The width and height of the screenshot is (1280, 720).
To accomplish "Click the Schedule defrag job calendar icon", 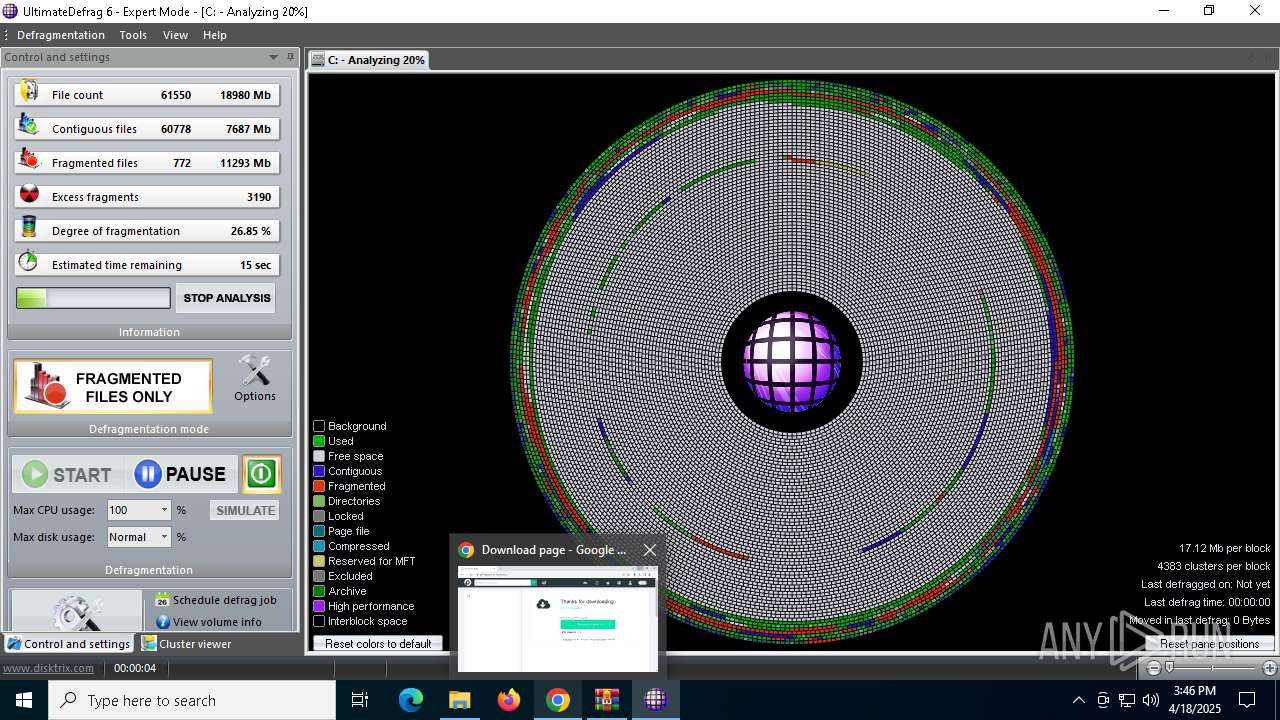I will [x=162, y=600].
